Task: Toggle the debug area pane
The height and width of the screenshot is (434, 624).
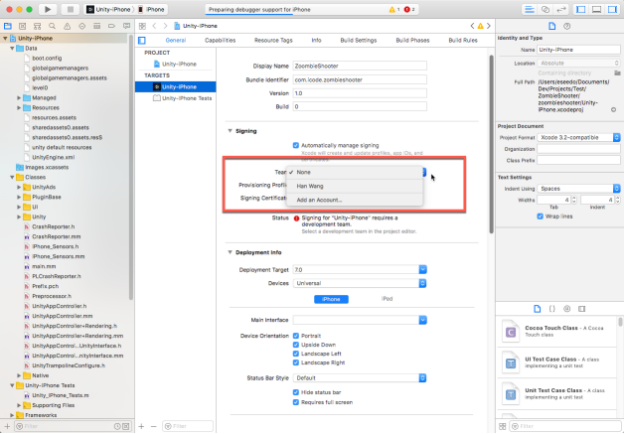Action: point(596,10)
